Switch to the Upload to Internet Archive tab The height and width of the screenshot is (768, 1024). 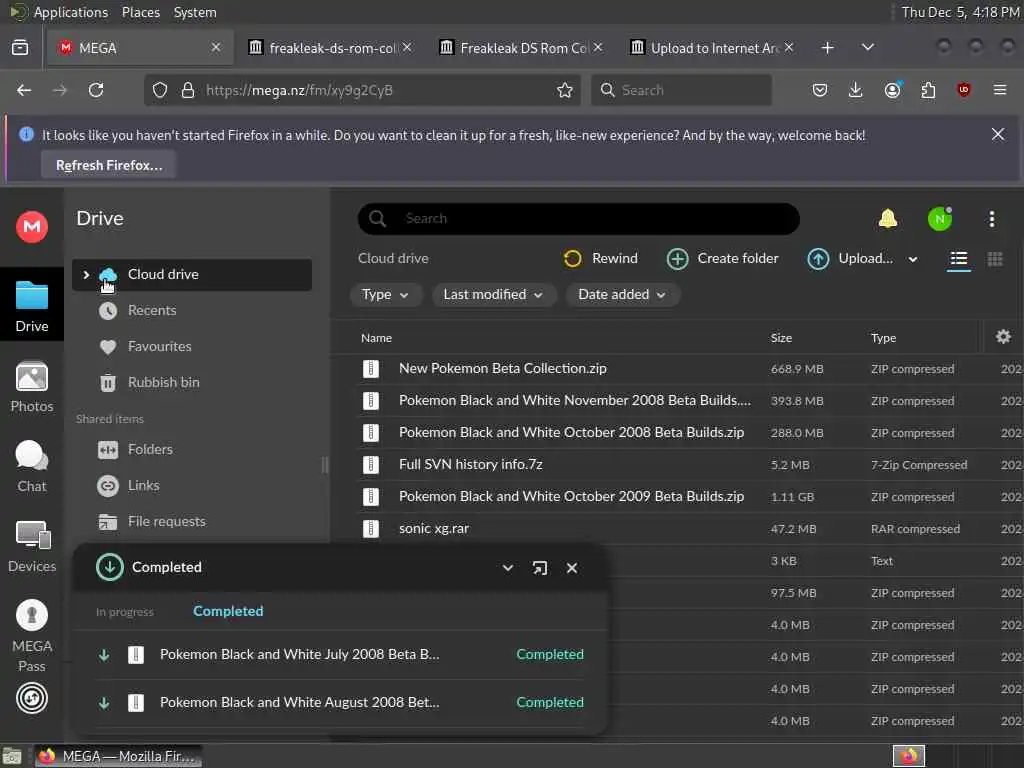712,48
